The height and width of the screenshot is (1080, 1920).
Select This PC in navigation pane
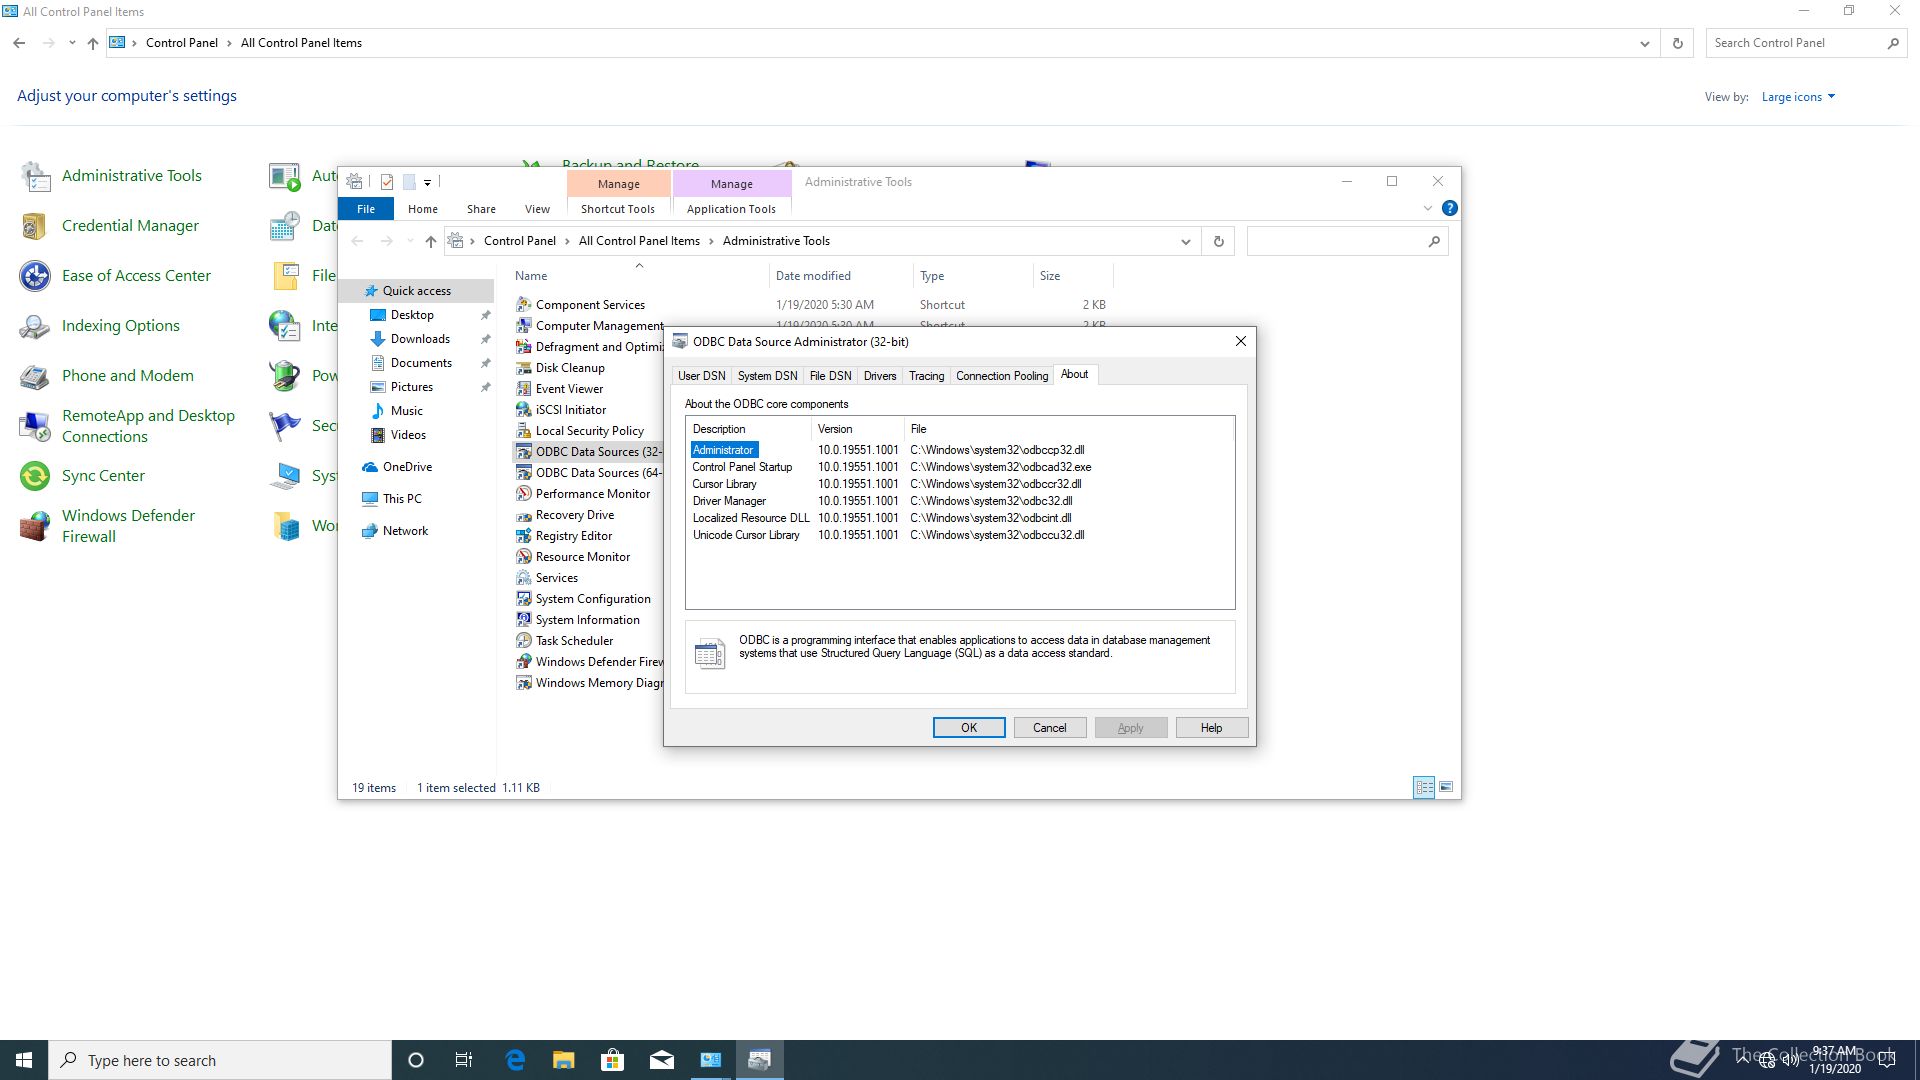402,499
